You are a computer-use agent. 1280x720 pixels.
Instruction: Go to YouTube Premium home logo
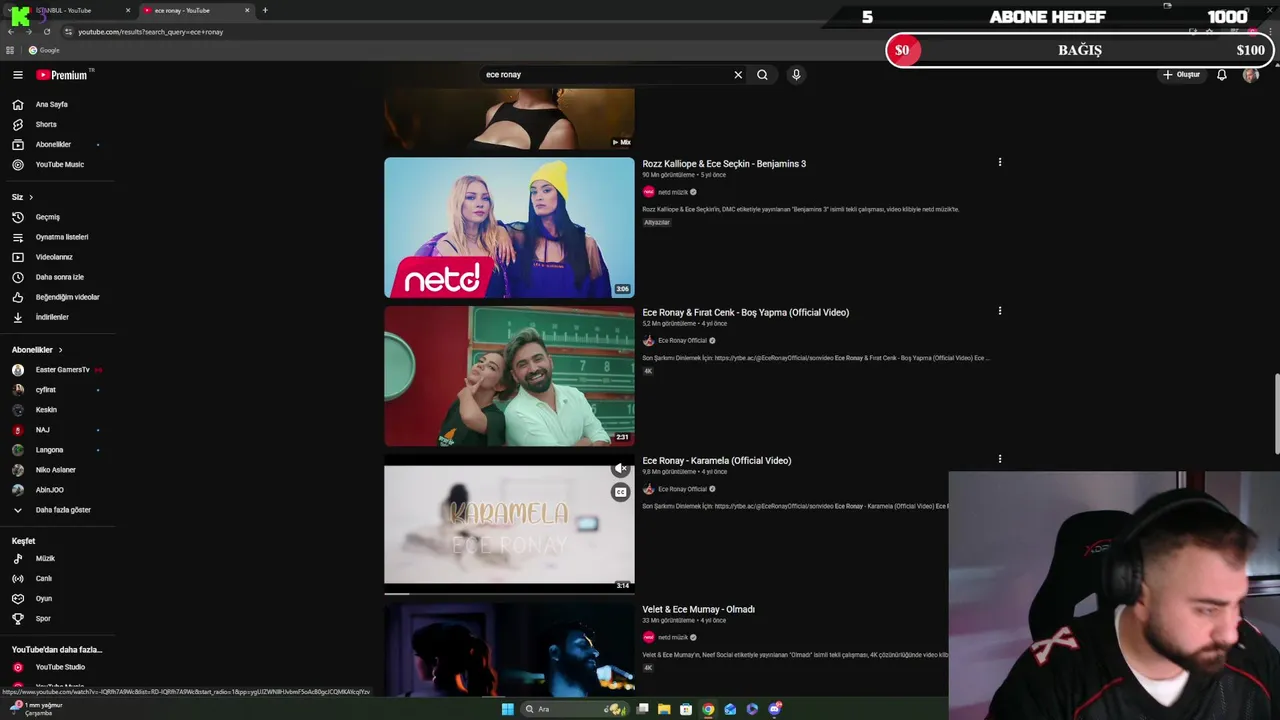62,75
